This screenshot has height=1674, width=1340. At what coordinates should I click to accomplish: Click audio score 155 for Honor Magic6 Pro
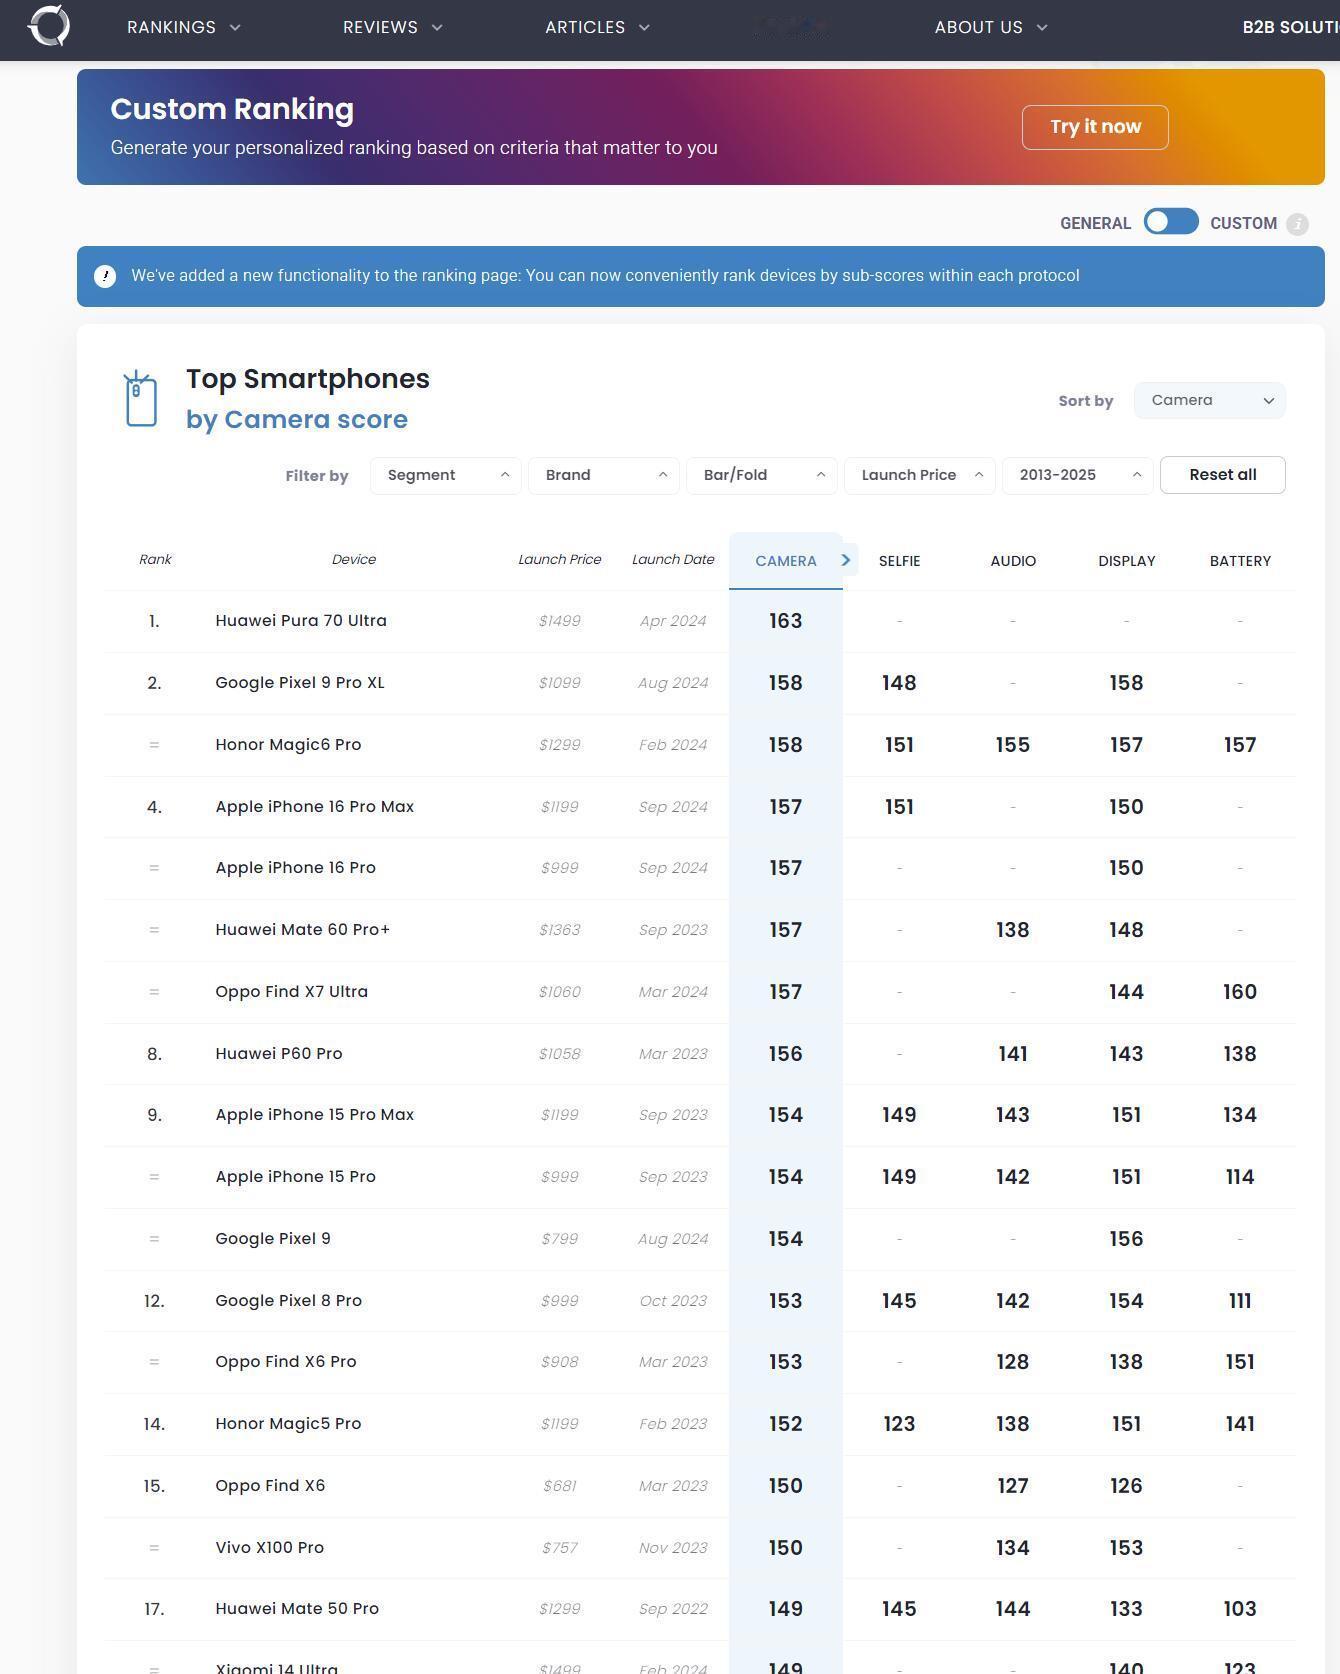[x=1013, y=745]
